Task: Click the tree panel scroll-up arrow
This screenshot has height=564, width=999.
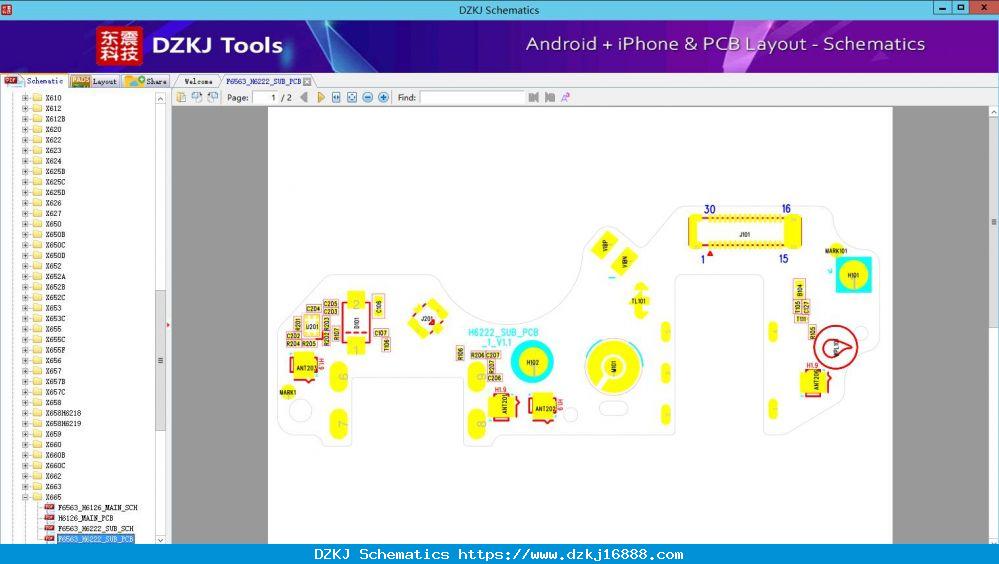Action: tap(161, 98)
